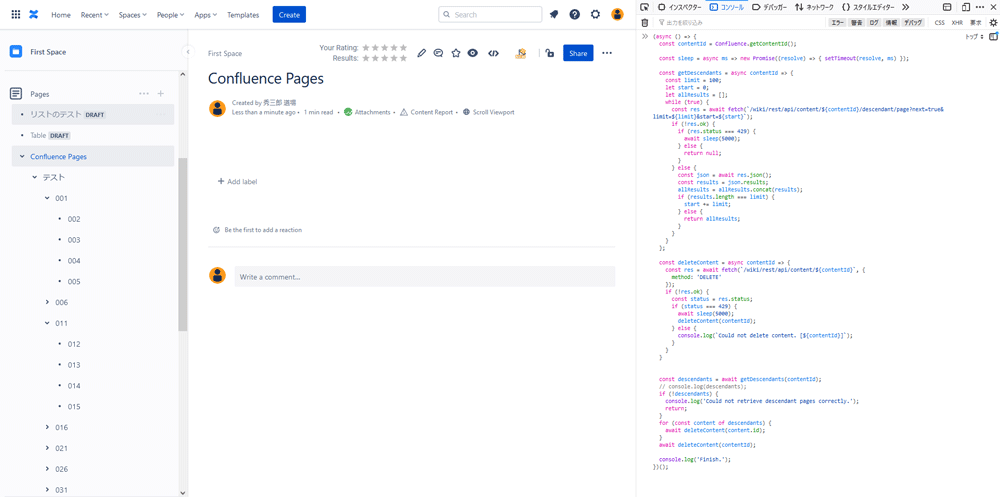Open DevTools customize ellipsis menu
This screenshot has width=1000, height=497.
pyautogui.click(x=980, y=7)
